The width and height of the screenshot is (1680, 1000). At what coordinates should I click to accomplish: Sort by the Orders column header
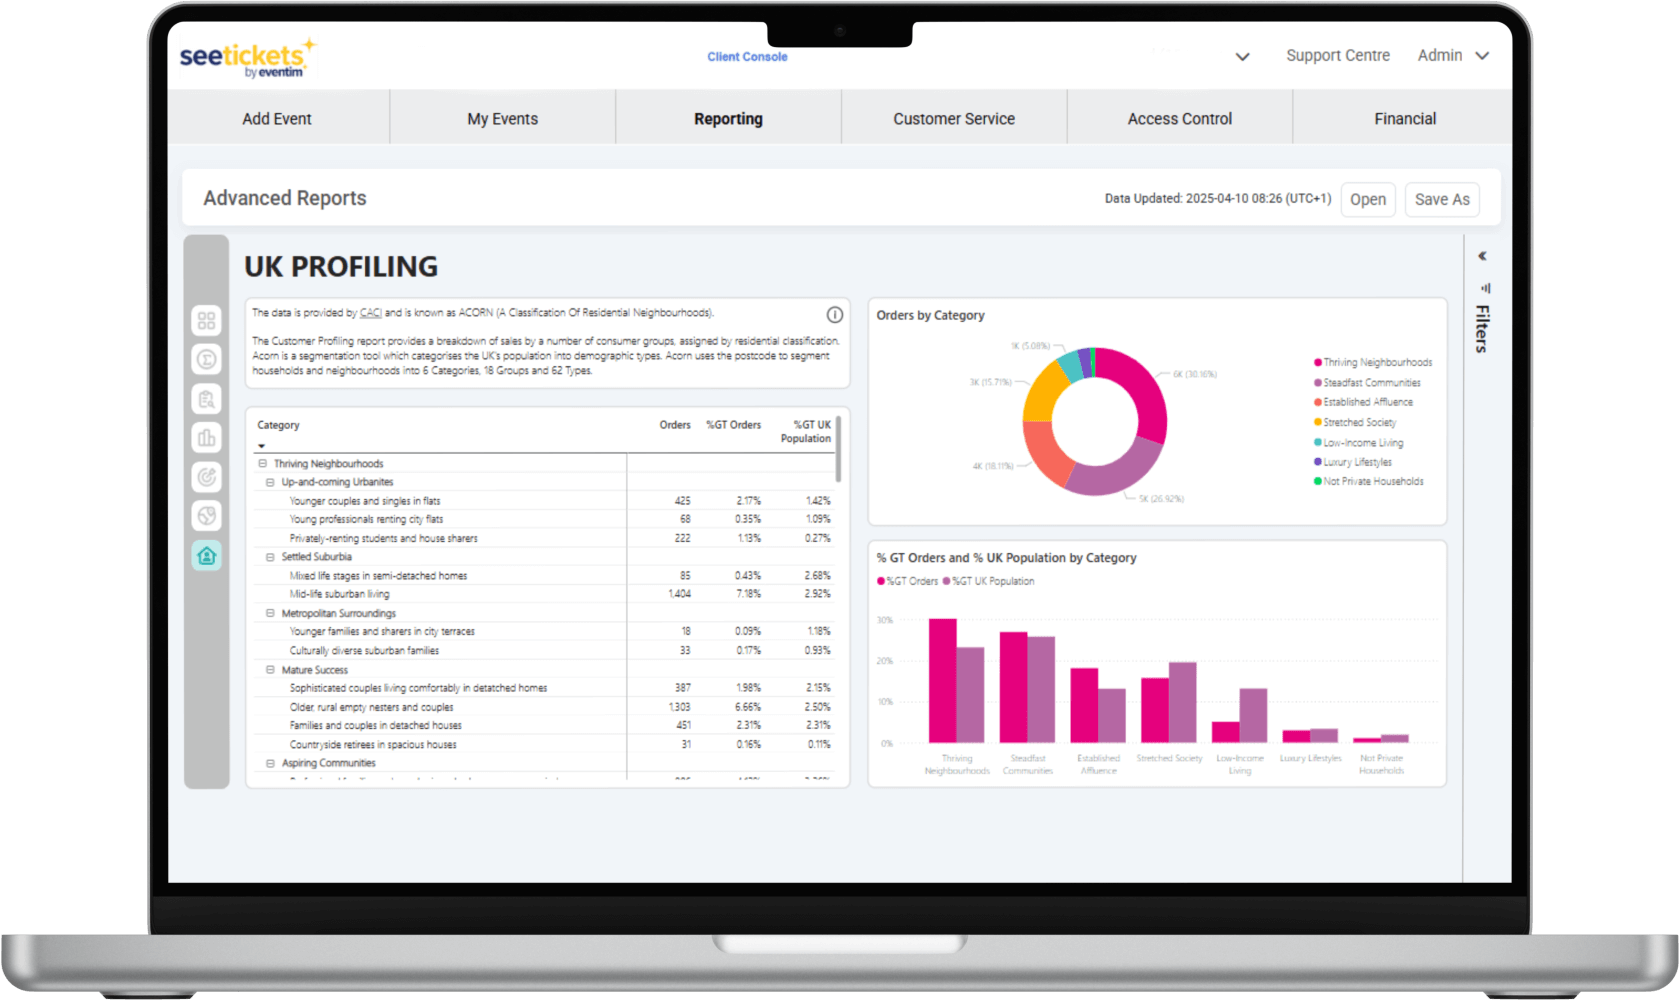pyautogui.click(x=675, y=425)
